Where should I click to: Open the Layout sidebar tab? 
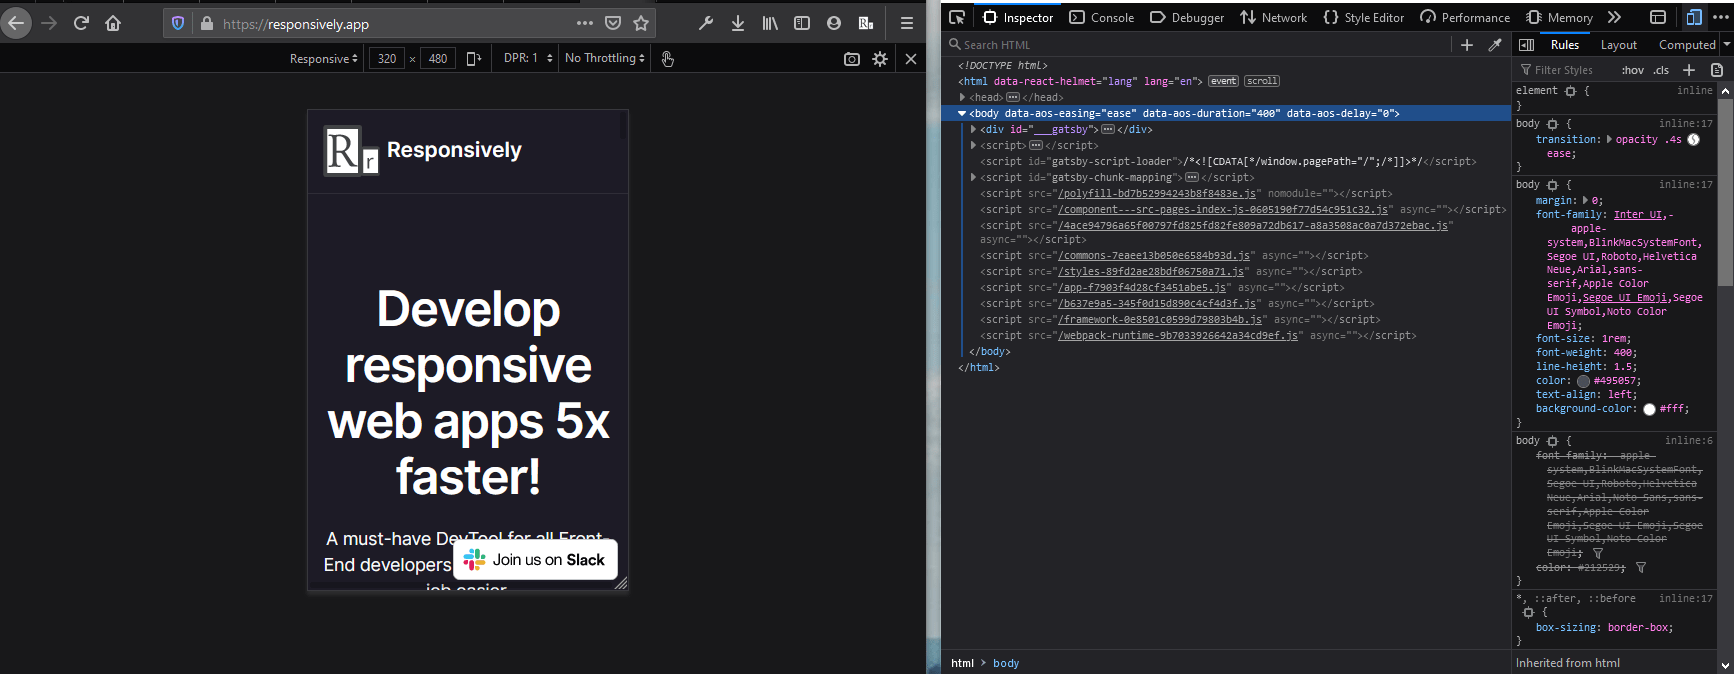[1619, 45]
